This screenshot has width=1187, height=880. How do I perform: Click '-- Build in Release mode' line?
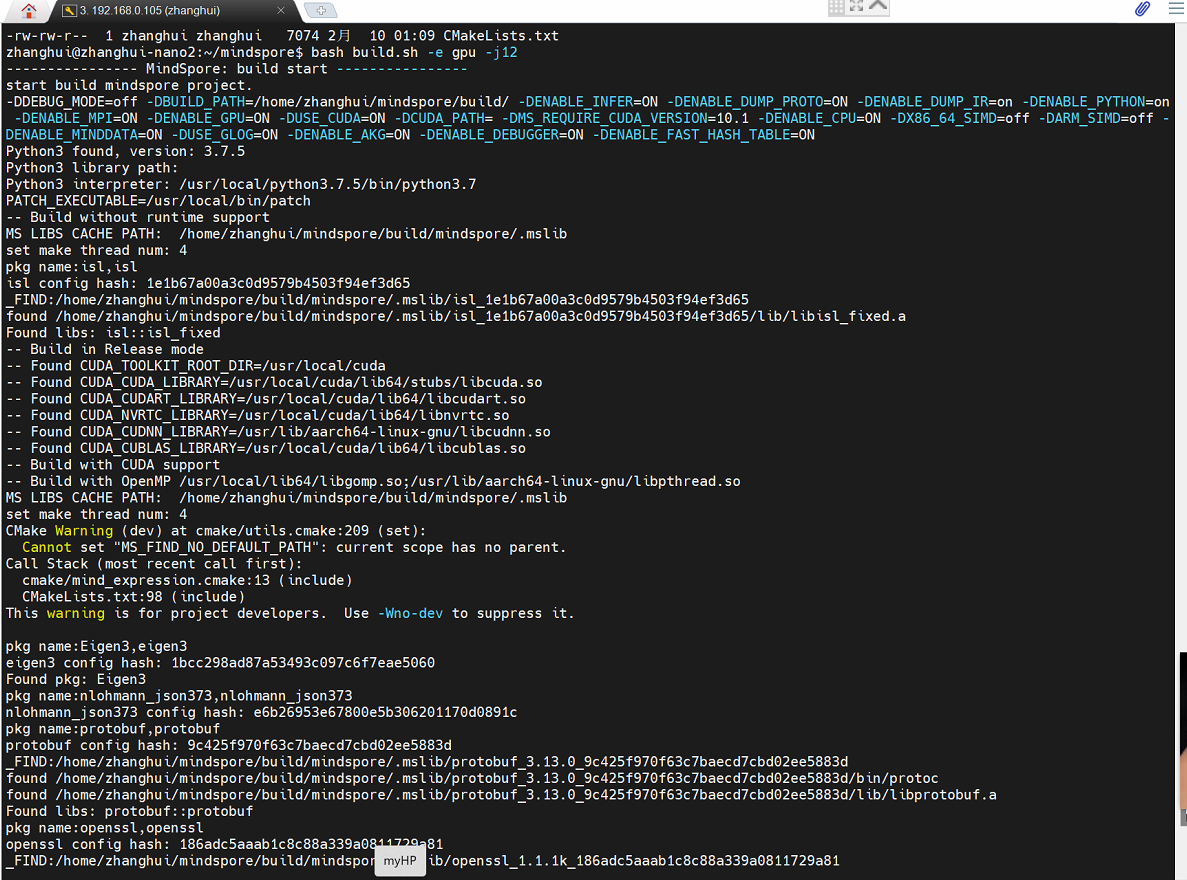tap(104, 349)
